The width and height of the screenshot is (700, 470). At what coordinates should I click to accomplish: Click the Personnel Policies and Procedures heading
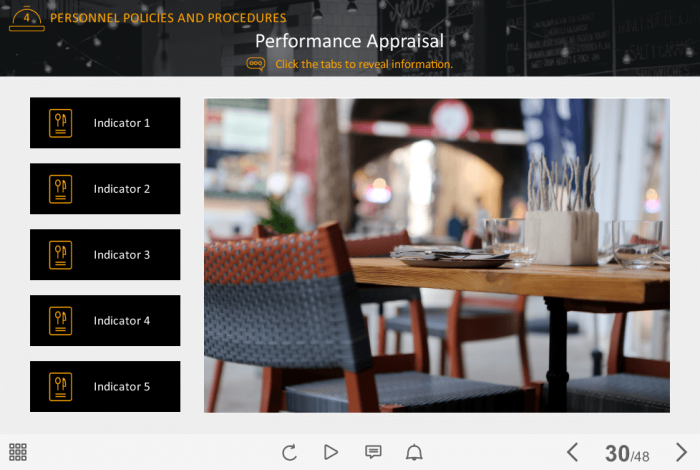point(168,18)
